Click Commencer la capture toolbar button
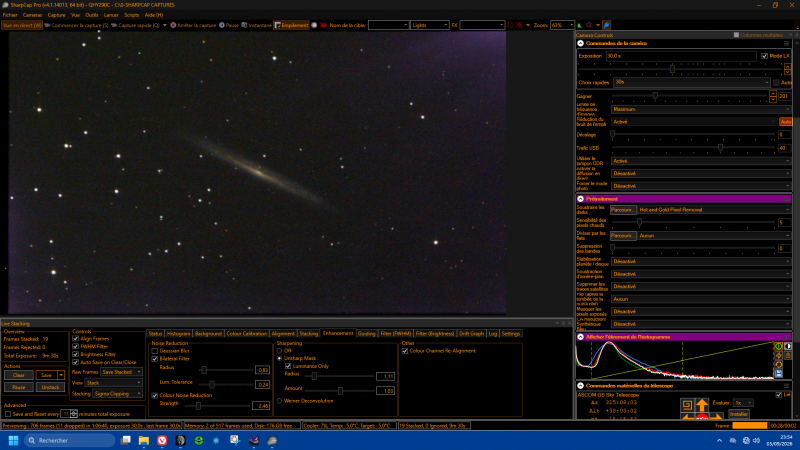The width and height of the screenshot is (800, 450). click(77, 25)
